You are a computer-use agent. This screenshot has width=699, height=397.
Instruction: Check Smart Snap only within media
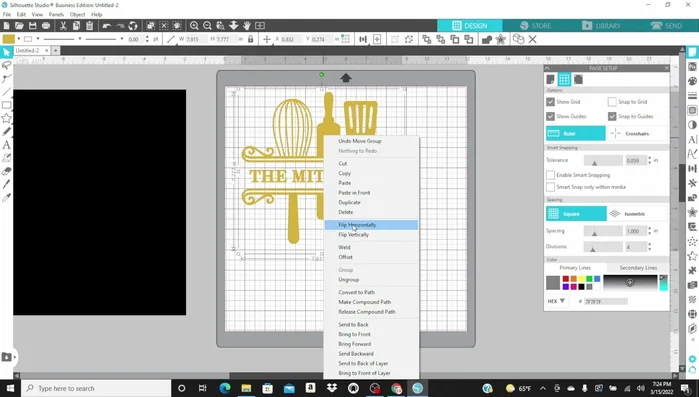point(551,187)
